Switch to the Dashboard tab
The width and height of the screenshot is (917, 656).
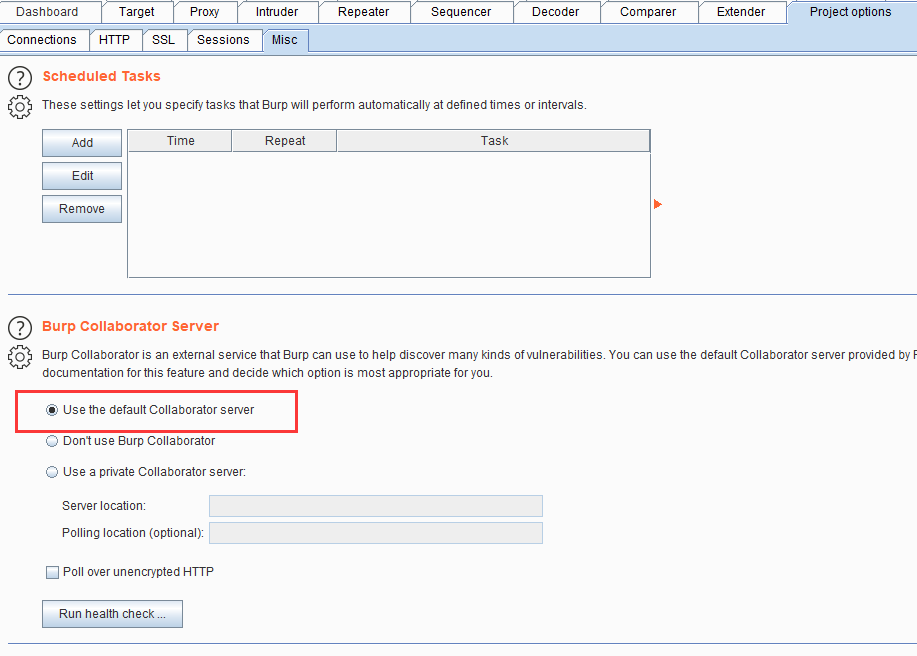47,12
